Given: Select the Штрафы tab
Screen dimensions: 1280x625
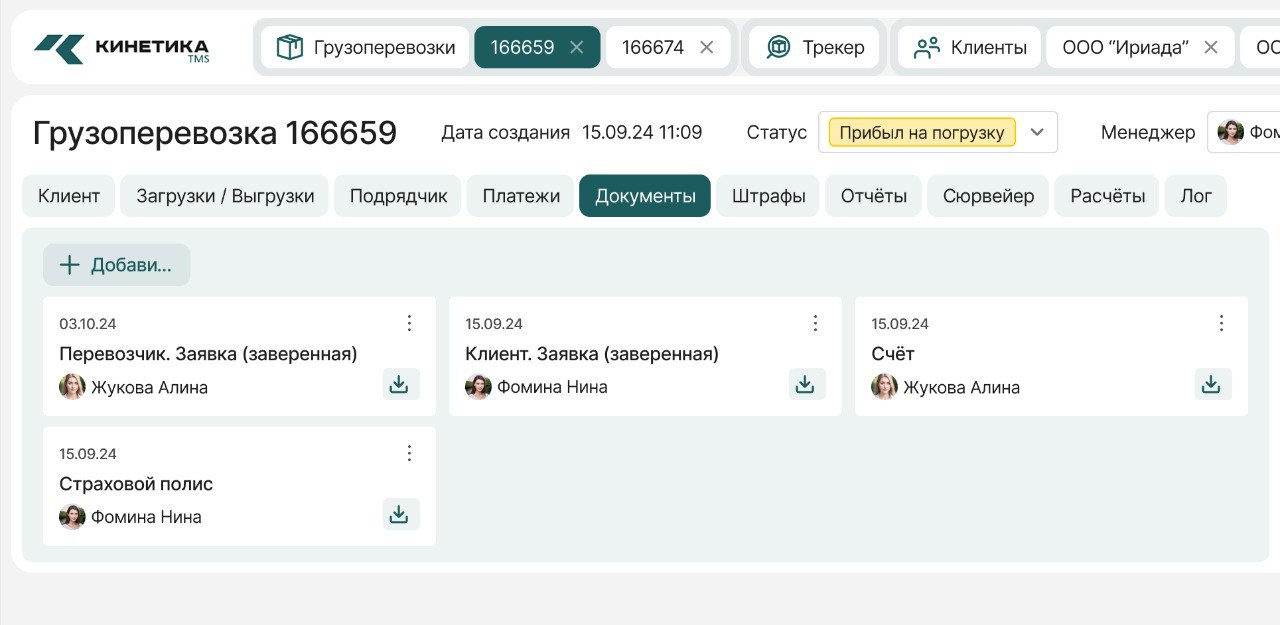Looking at the screenshot, I should (x=768, y=196).
